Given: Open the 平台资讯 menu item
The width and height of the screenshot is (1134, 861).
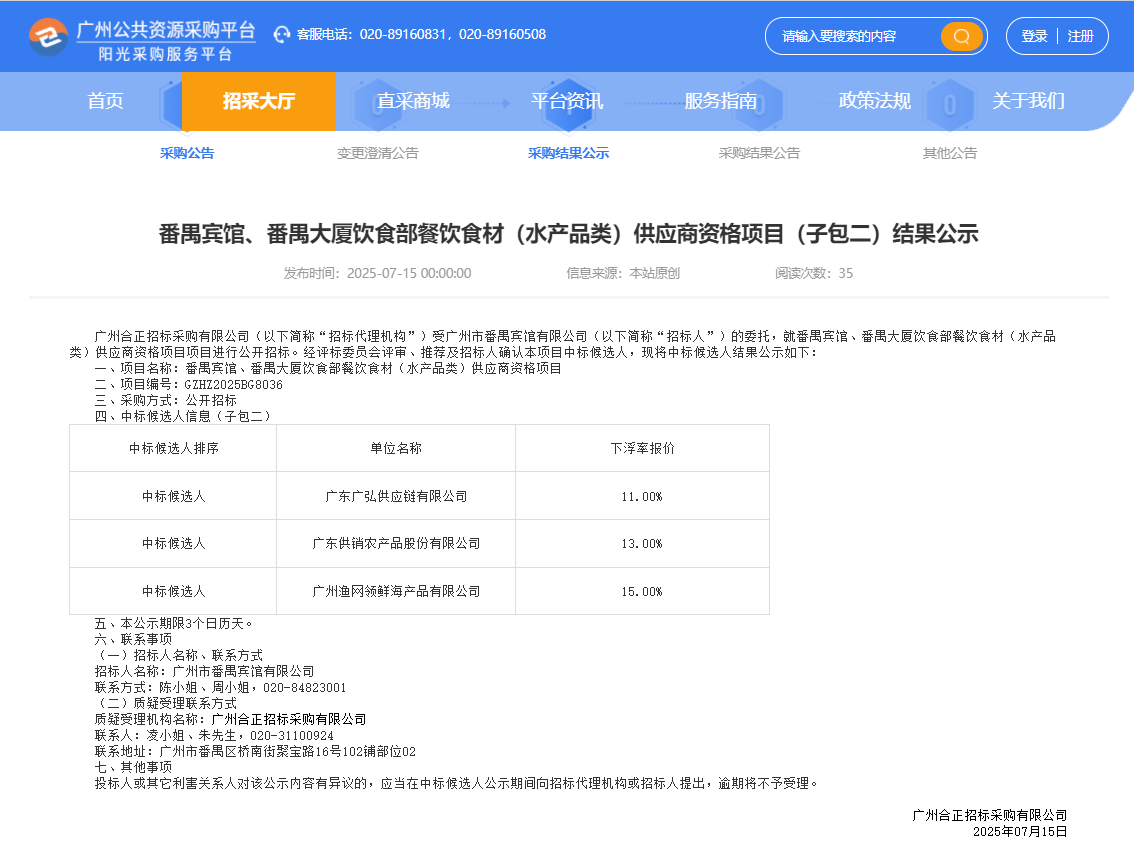Looking at the screenshot, I should click(x=567, y=101).
